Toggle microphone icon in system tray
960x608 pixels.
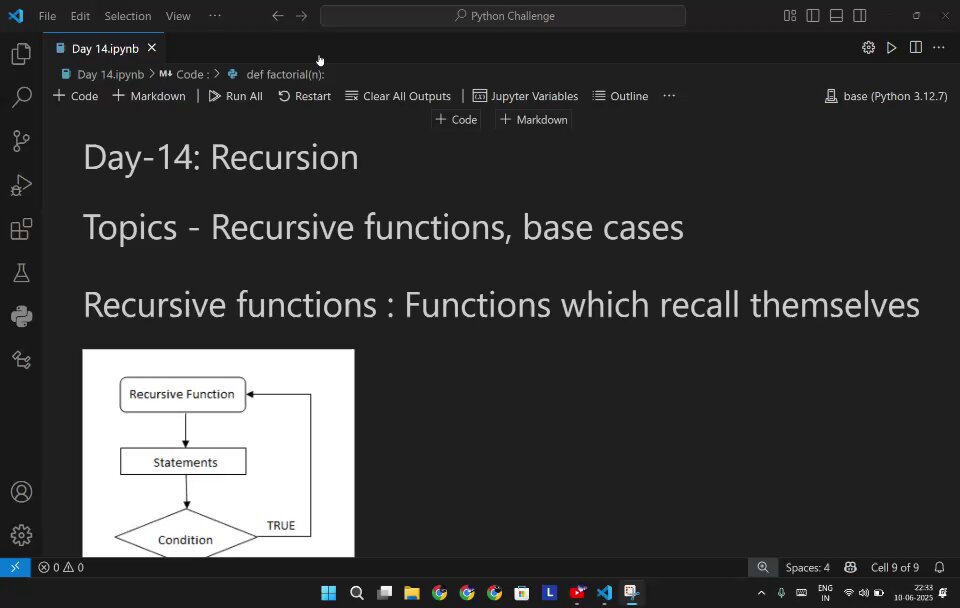(781, 593)
